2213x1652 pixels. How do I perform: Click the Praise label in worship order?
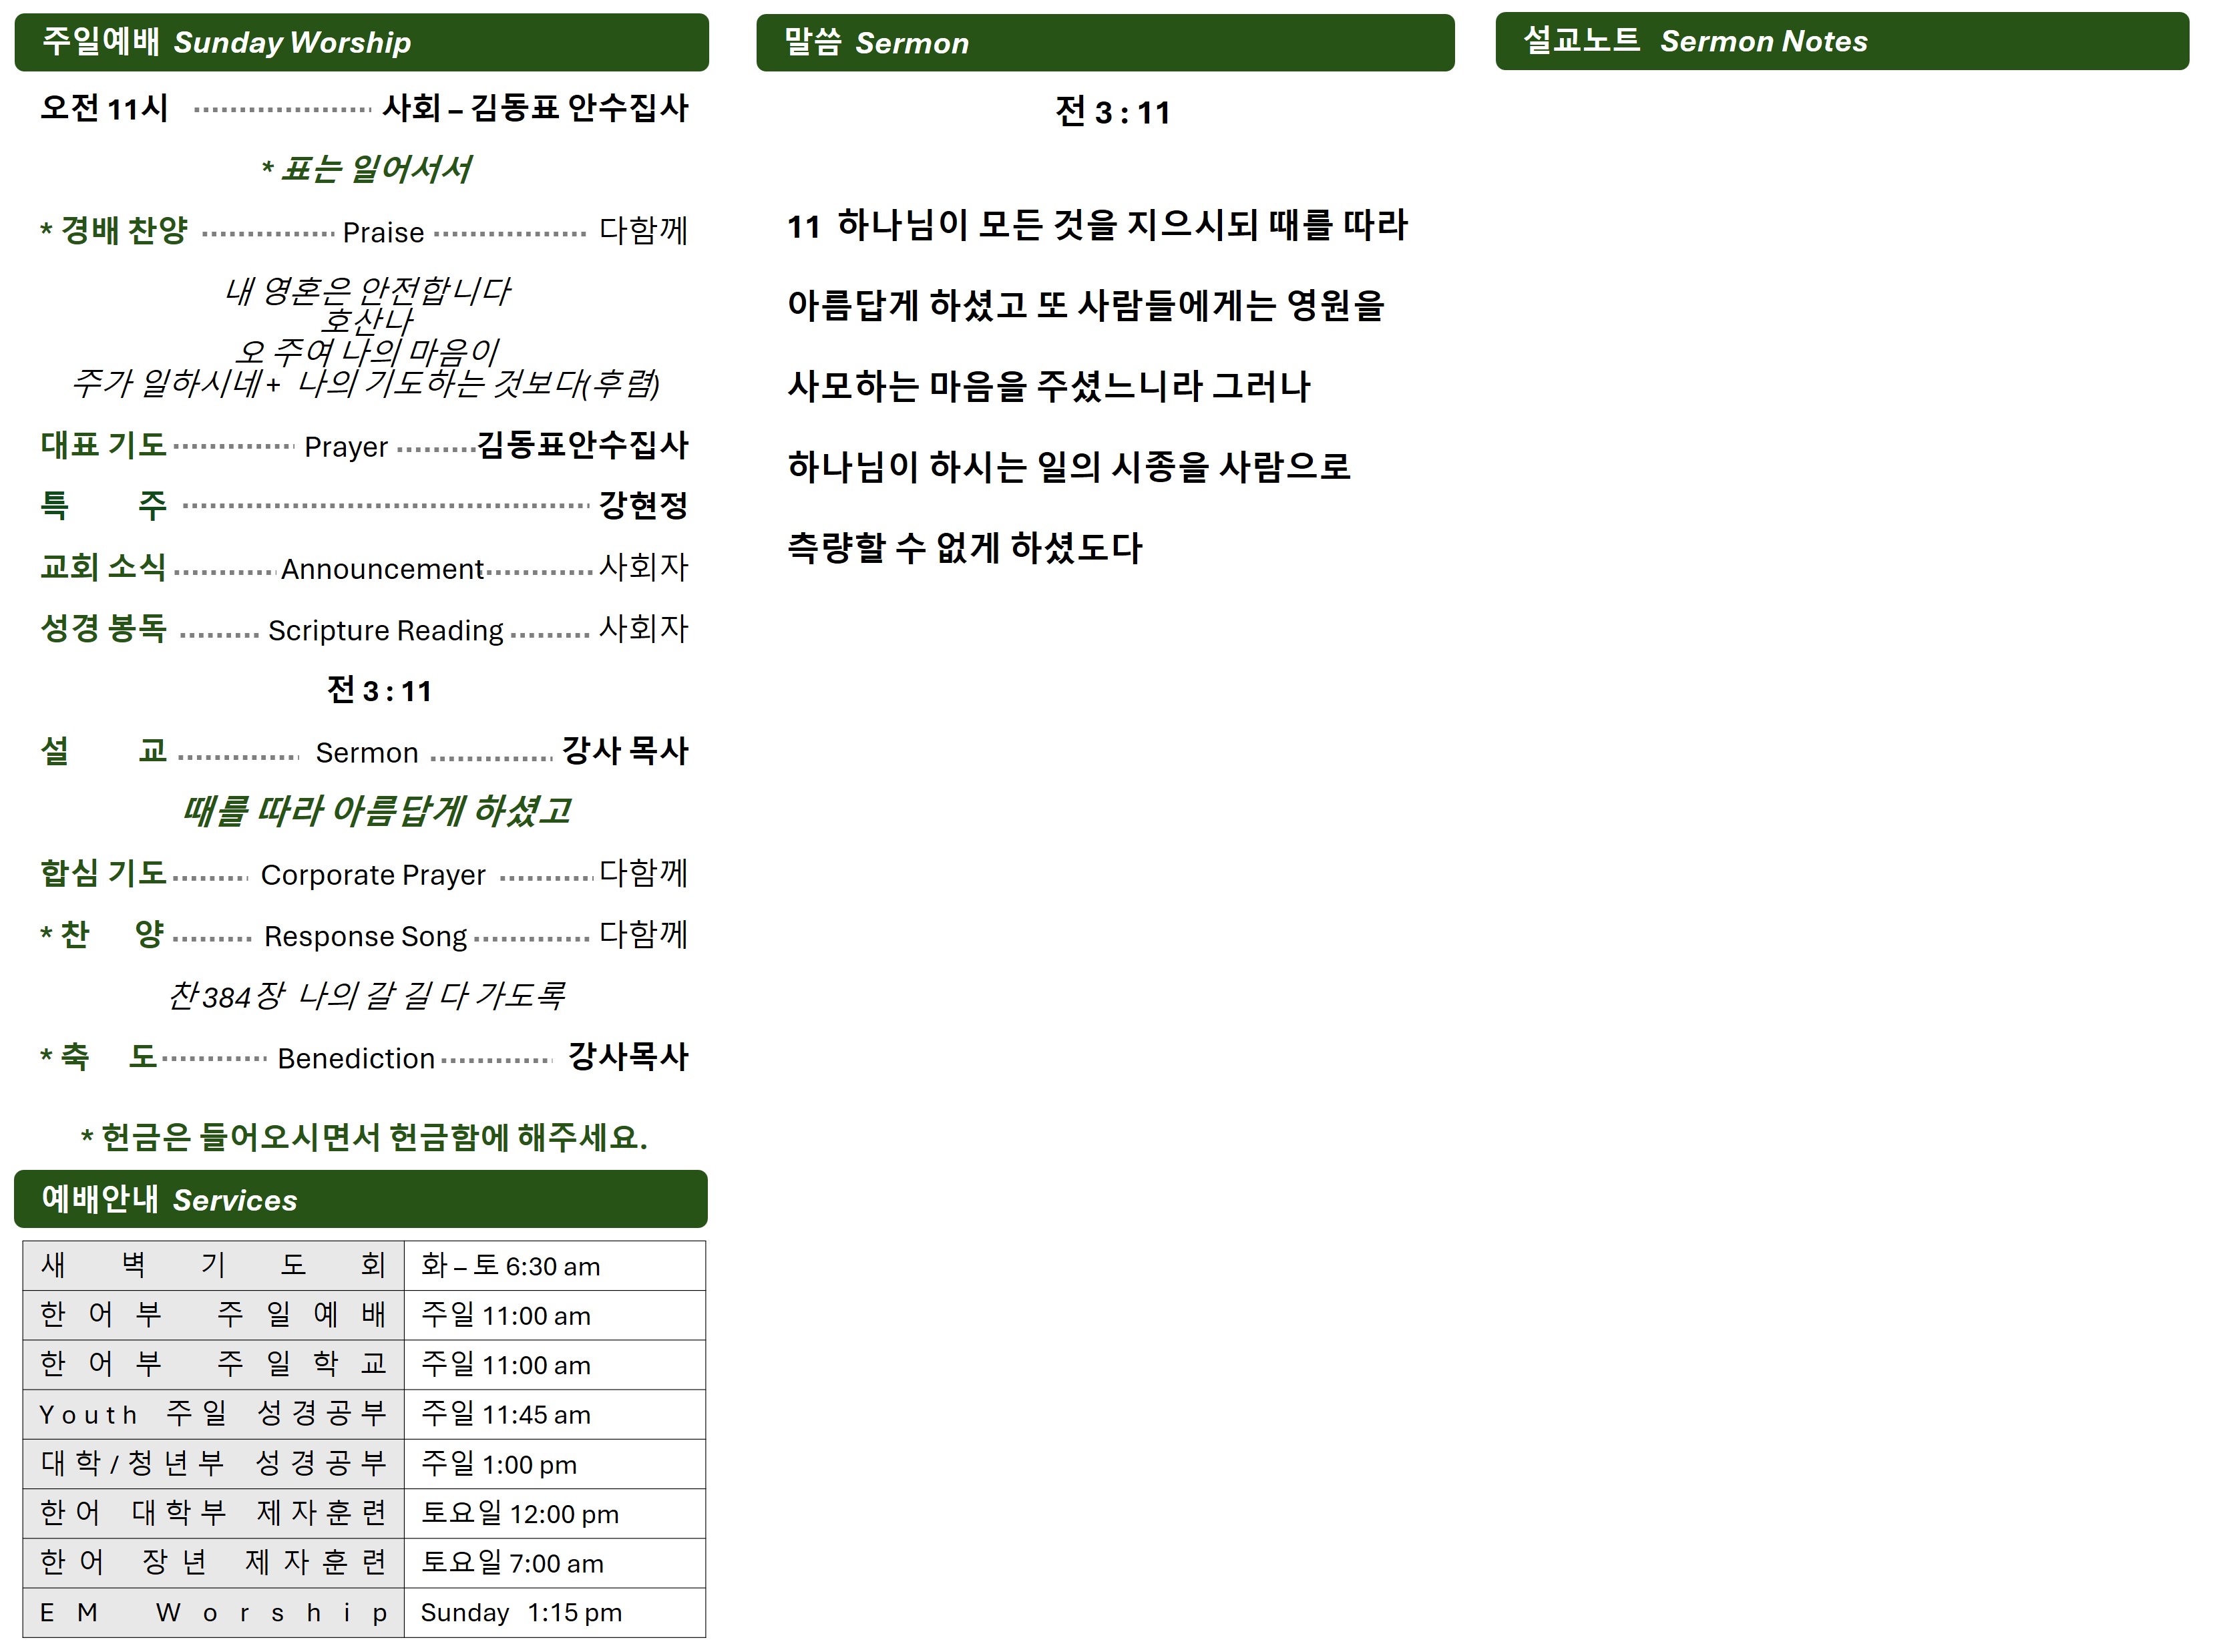383,232
